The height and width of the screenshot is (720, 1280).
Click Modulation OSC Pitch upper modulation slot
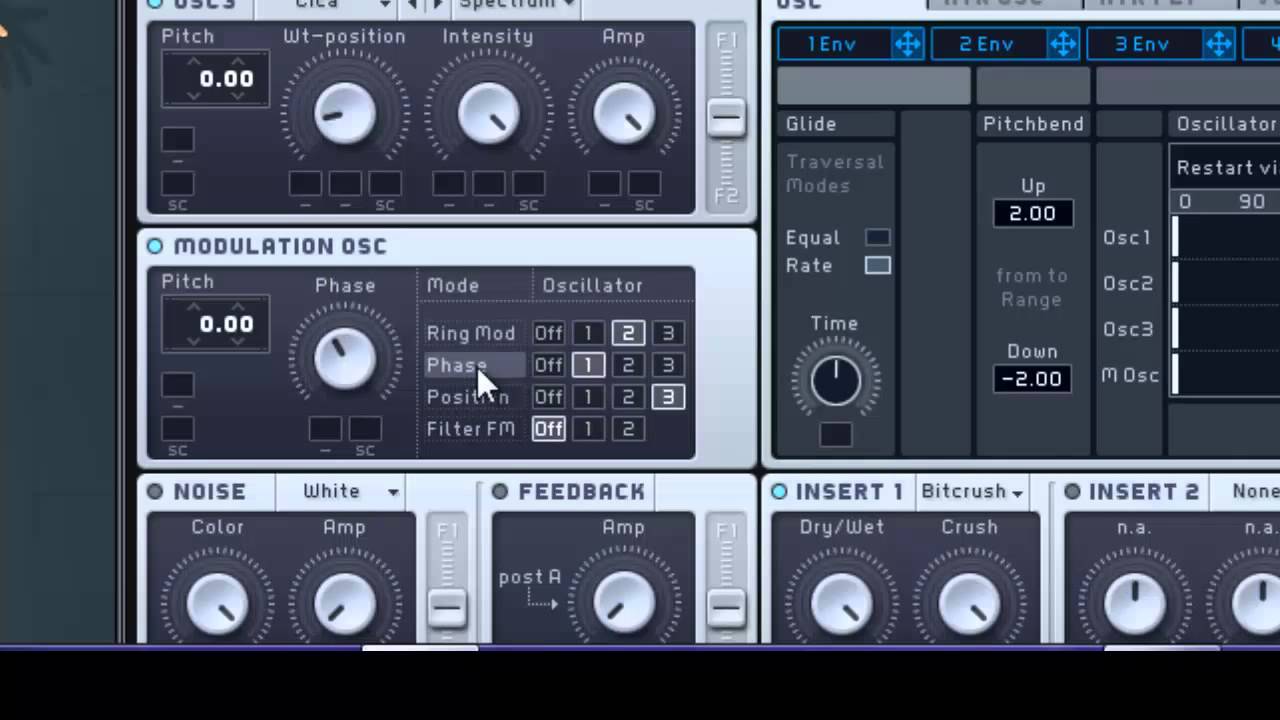click(178, 385)
